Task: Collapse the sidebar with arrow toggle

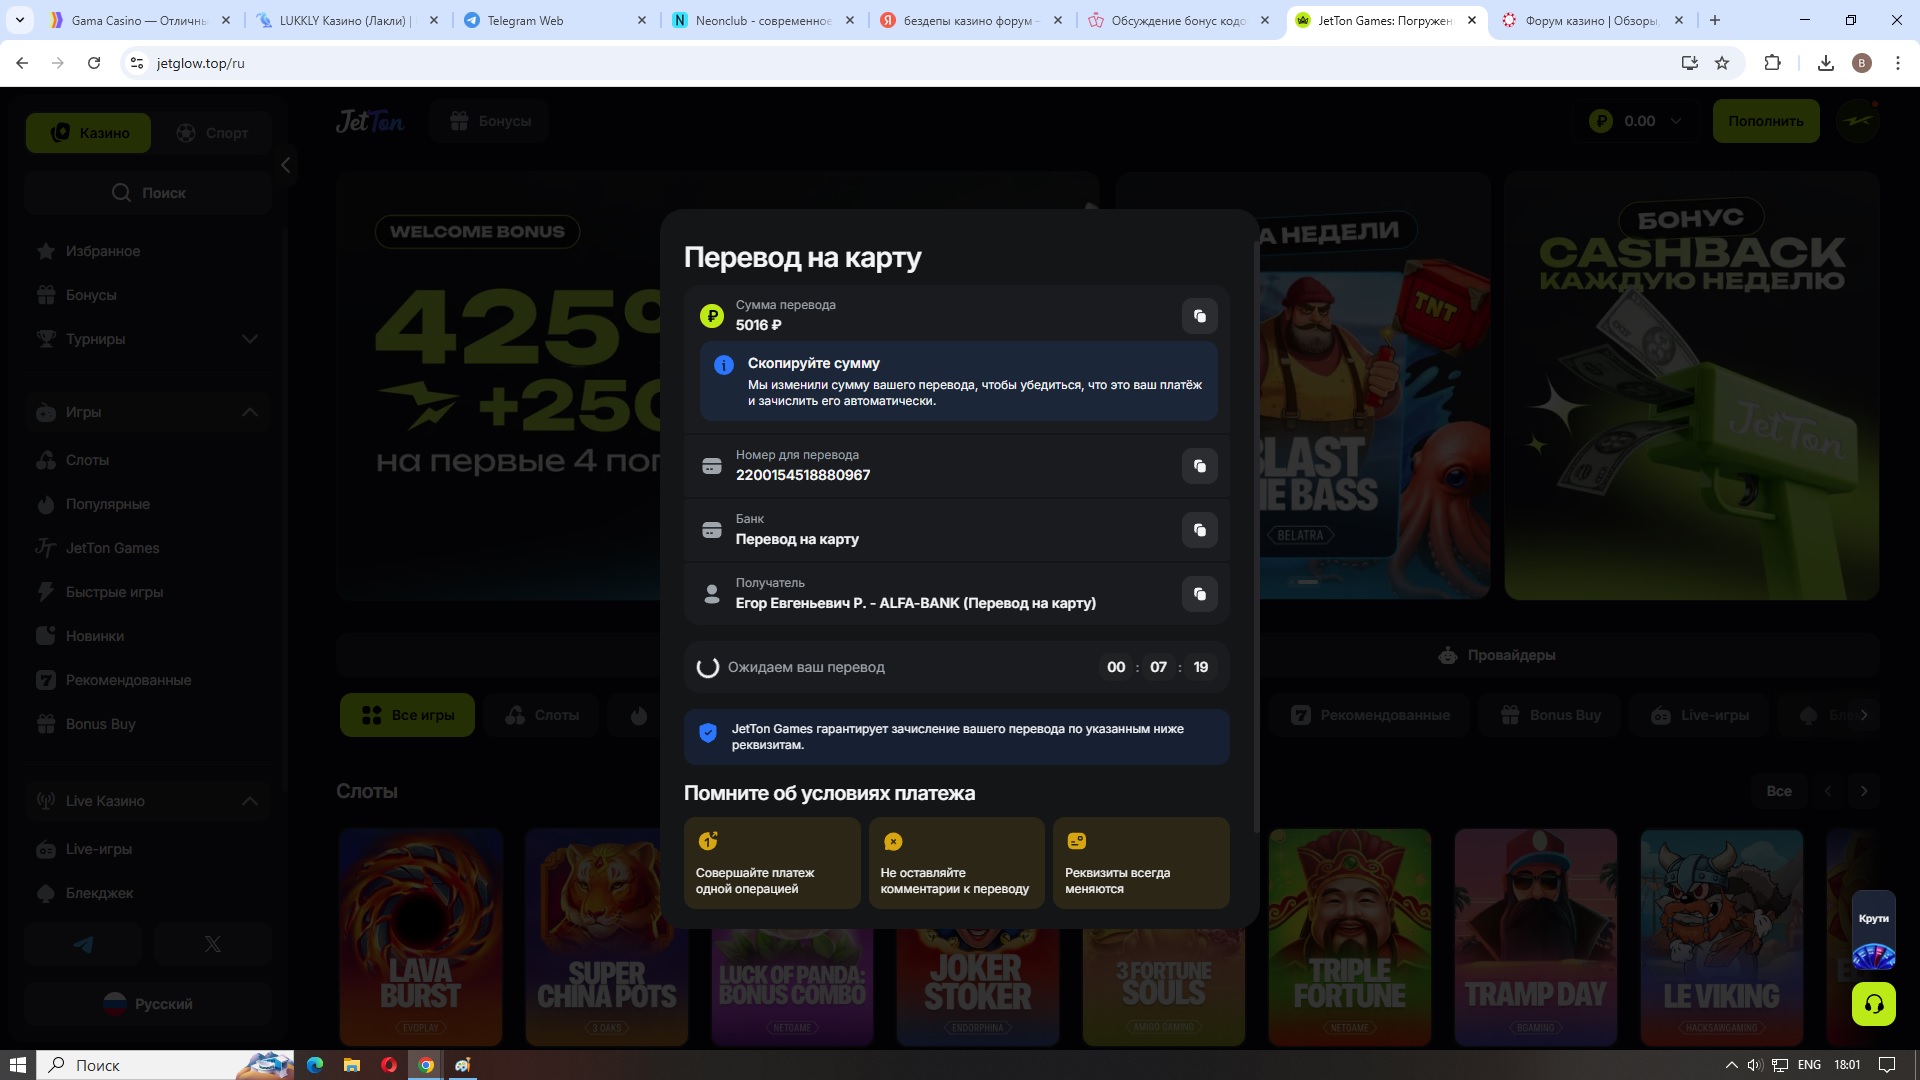Action: pyautogui.click(x=286, y=165)
